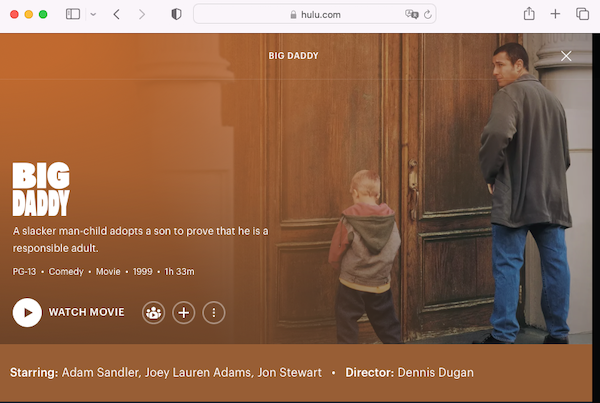Show the tab overview

tap(582, 14)
